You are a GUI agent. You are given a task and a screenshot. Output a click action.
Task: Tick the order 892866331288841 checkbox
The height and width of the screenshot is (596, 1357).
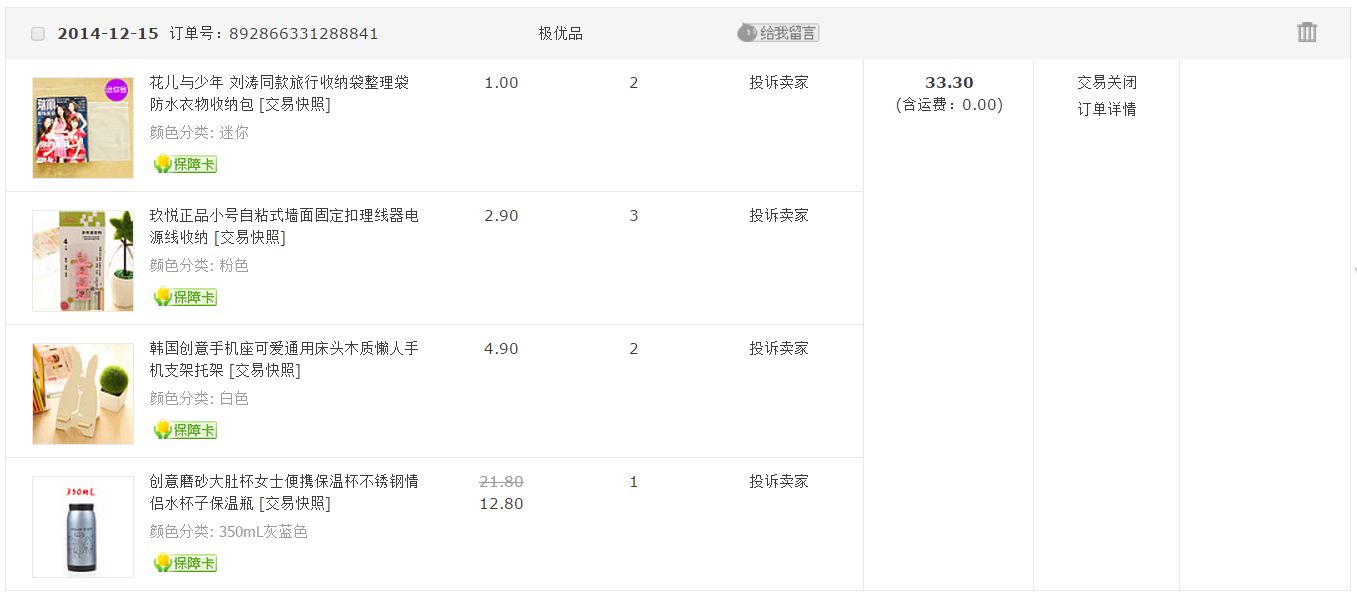pos(38,34)
